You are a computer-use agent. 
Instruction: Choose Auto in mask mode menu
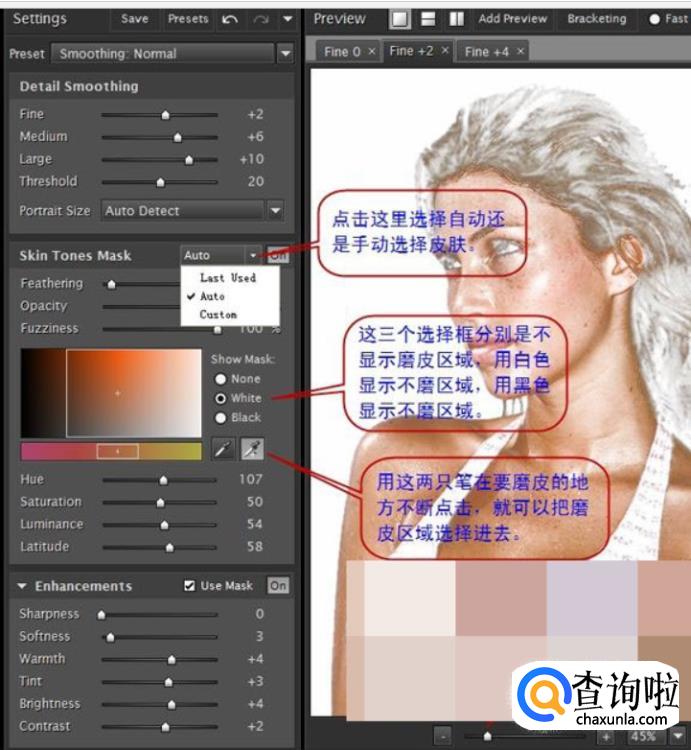coord(212,297)
